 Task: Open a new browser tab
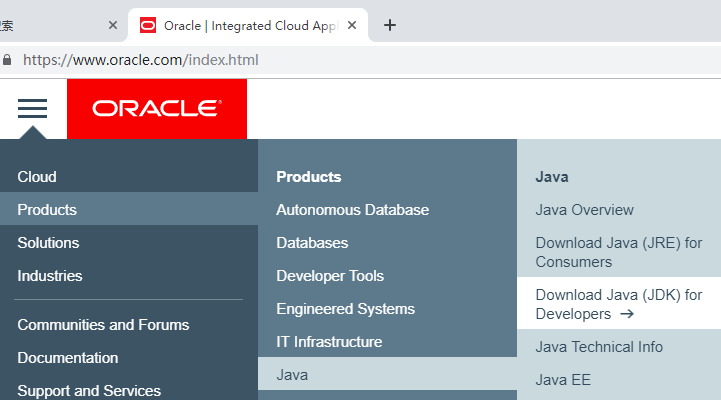pyautogui.click(x=390, y=25)
